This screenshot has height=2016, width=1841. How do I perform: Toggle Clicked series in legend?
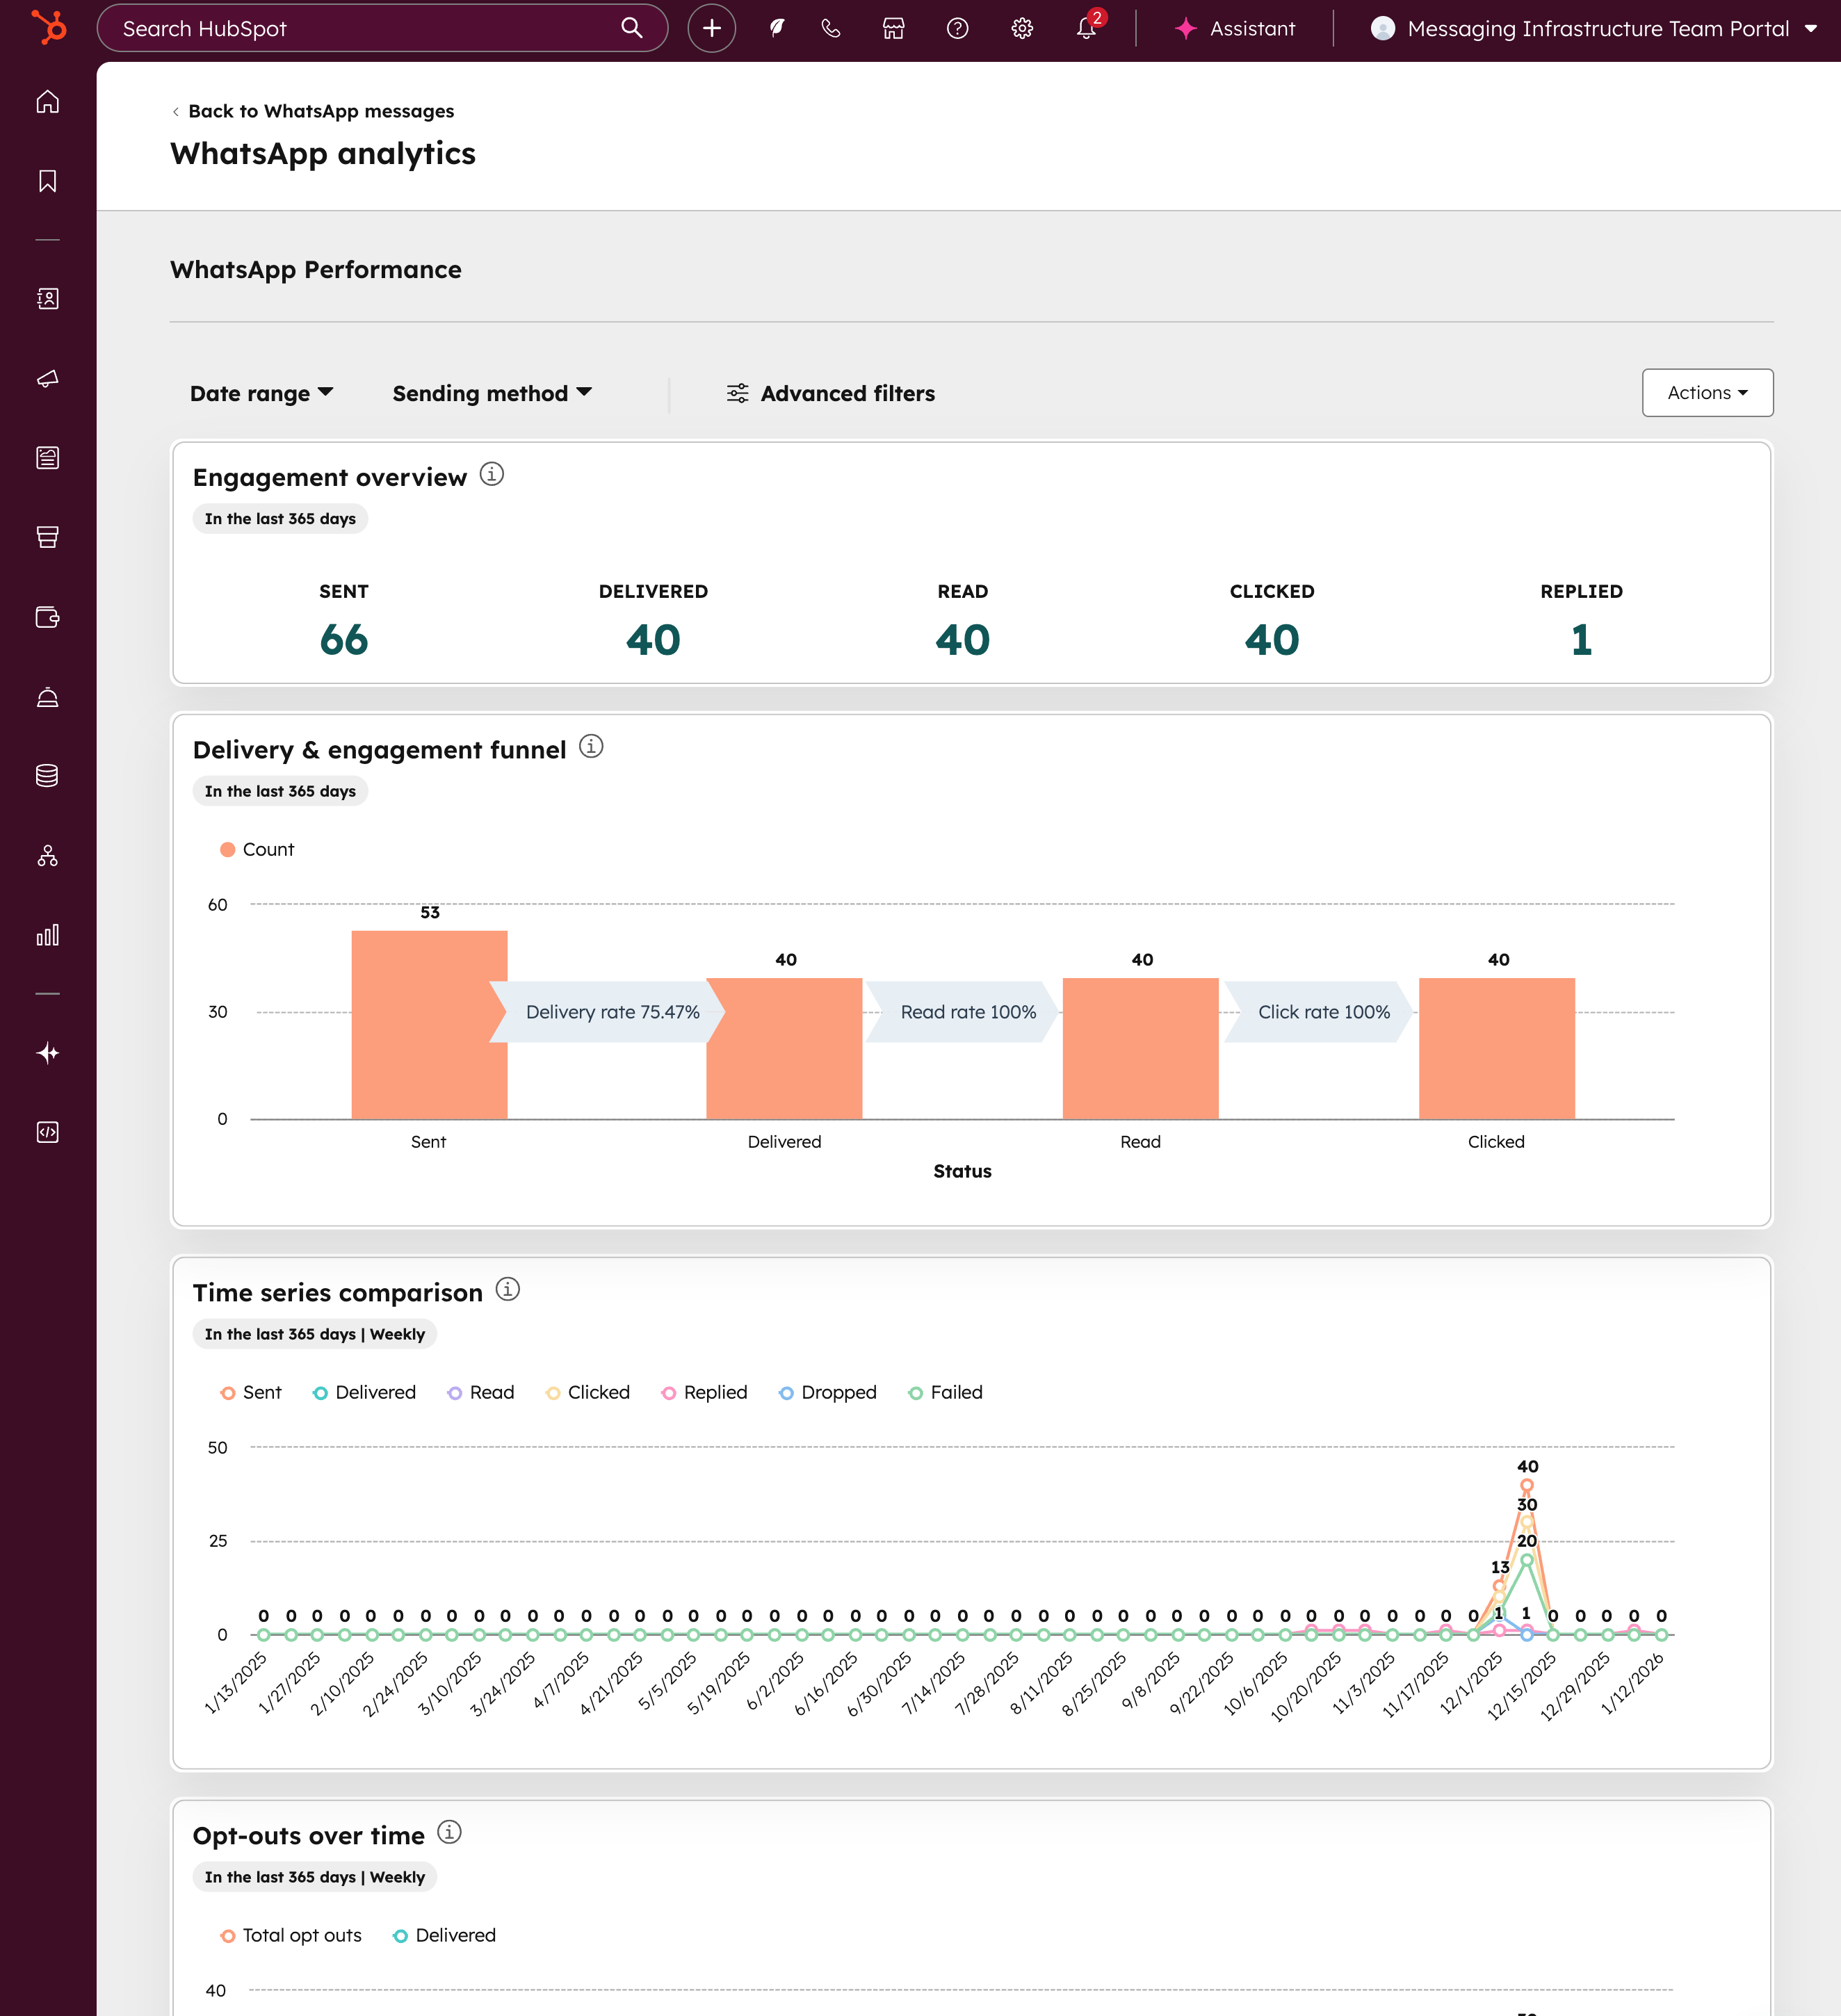coord(588,1392)
